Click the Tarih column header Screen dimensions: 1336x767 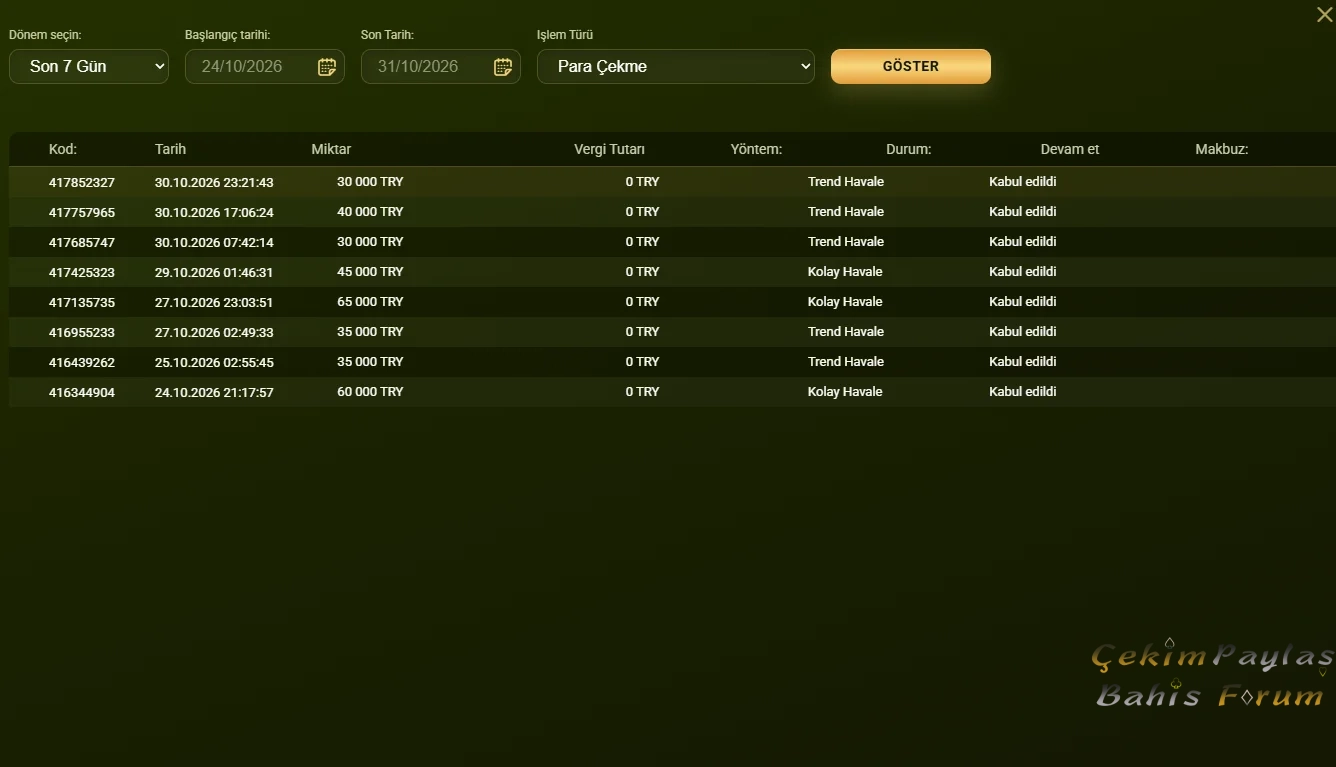(170, 149)
